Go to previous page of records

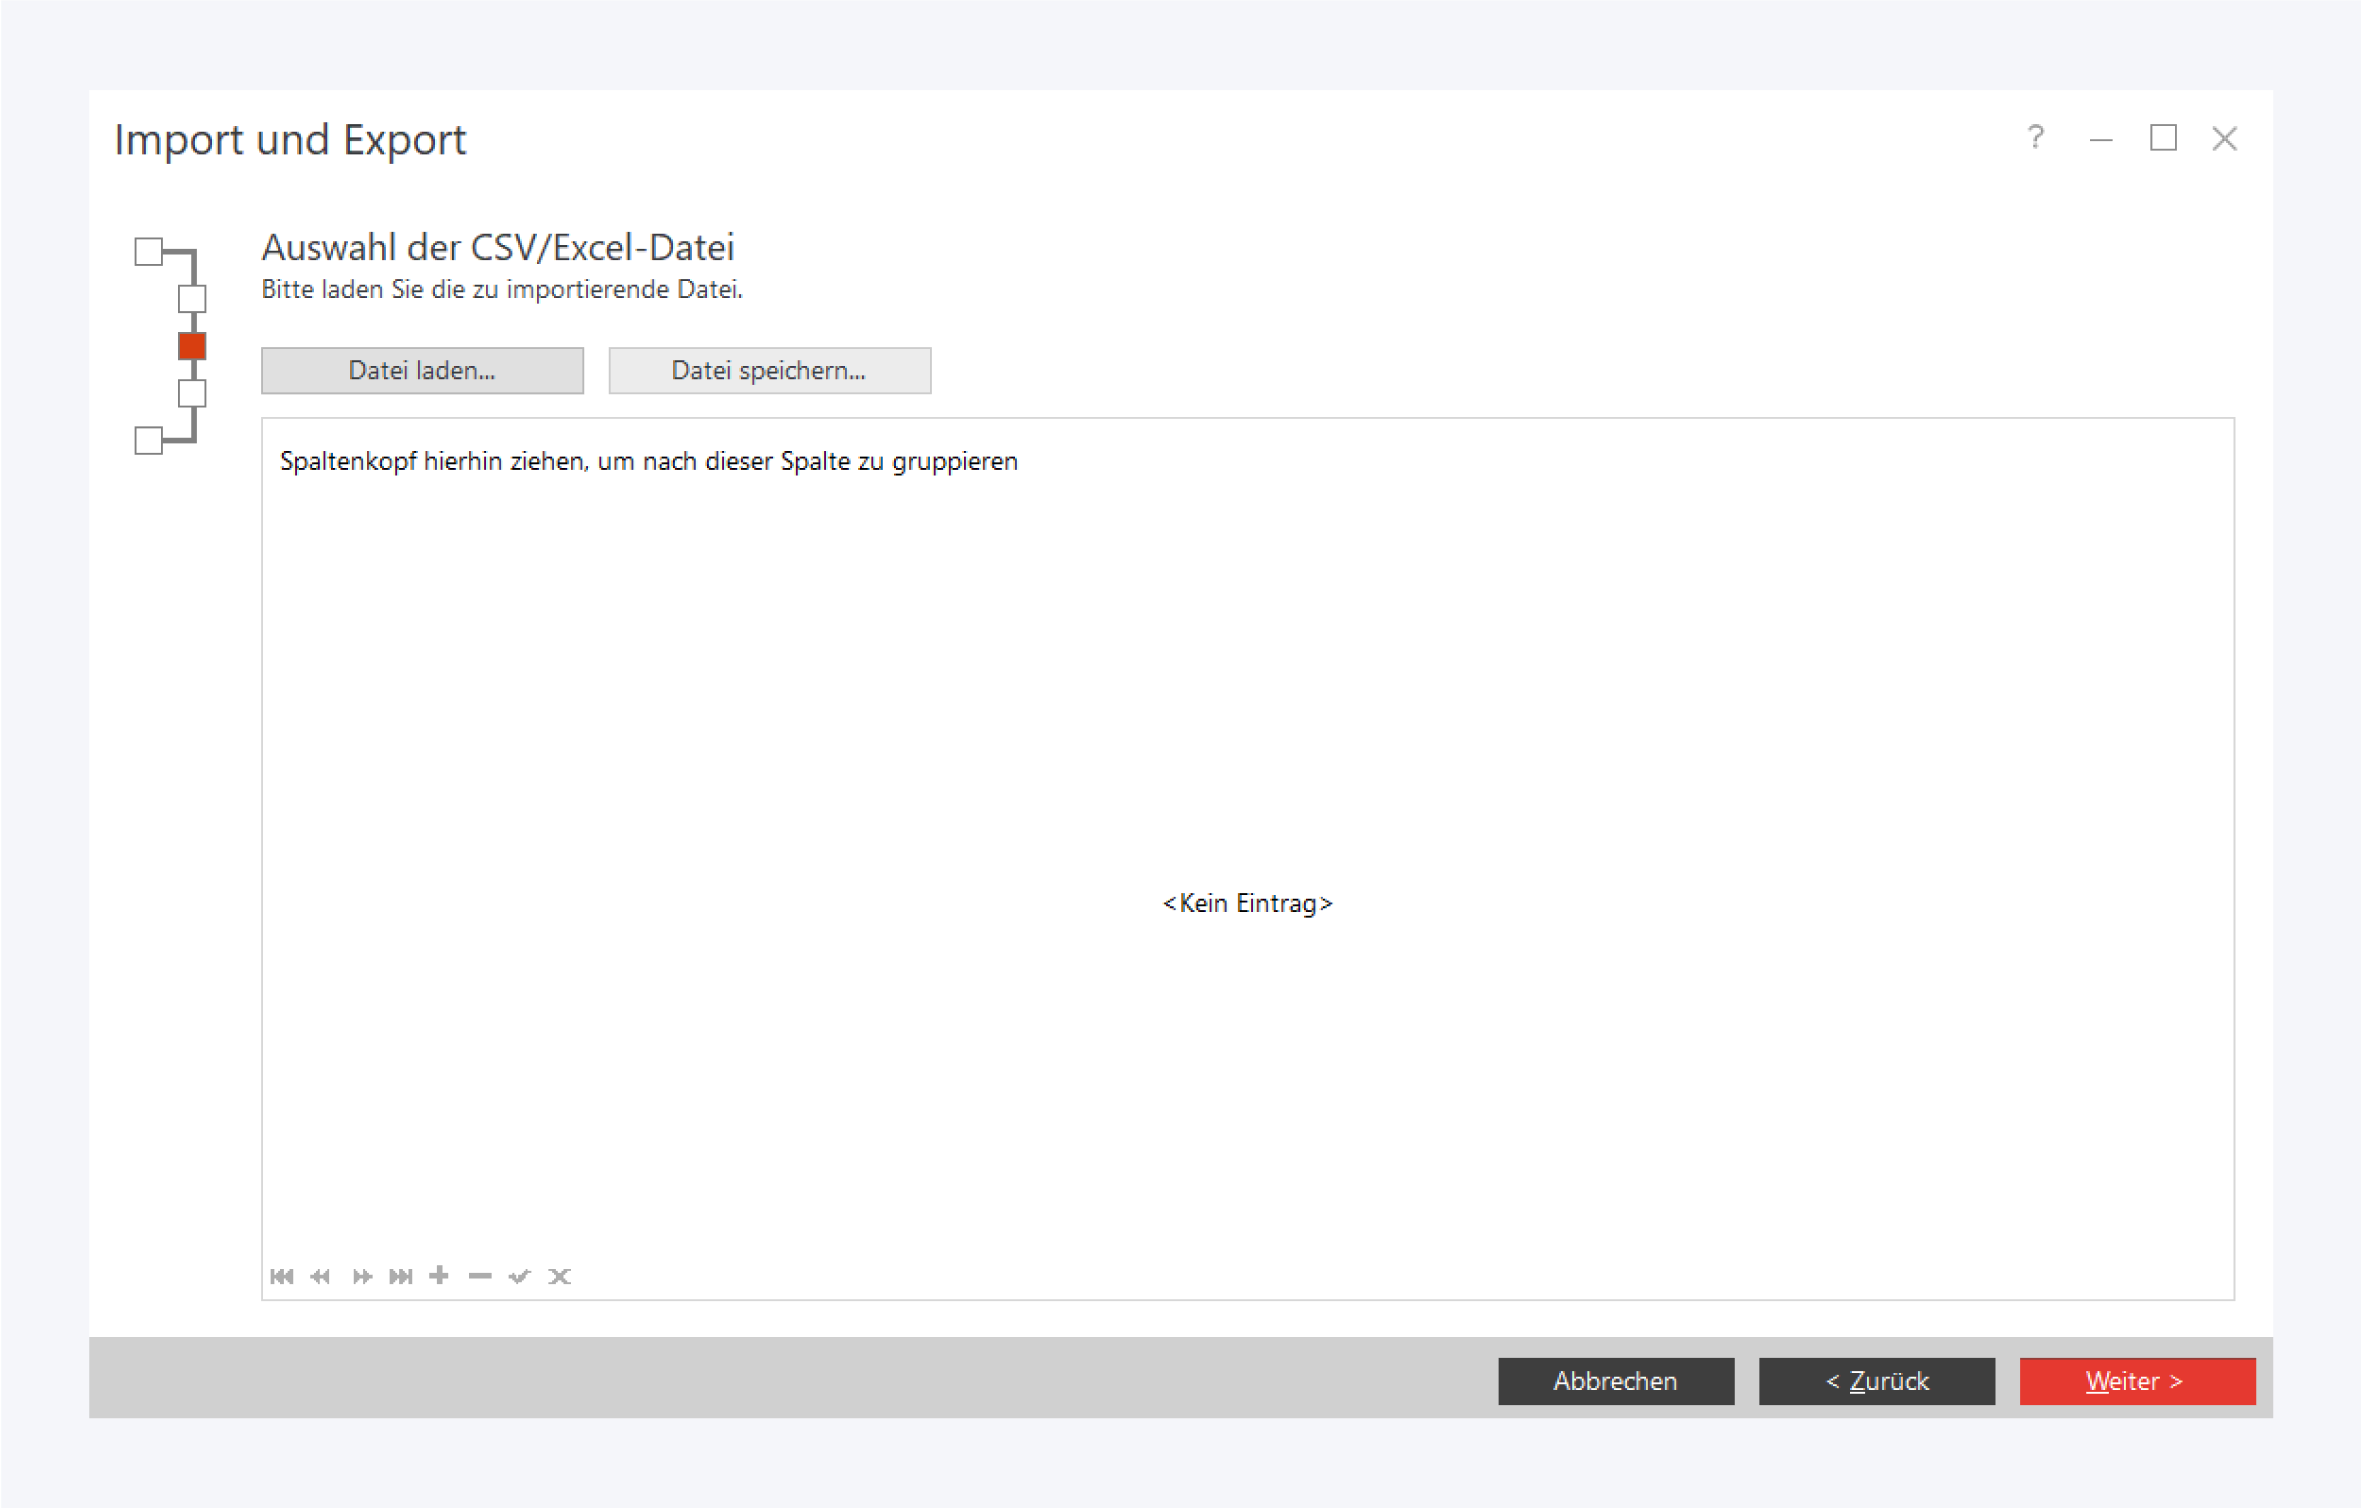tap(320, 1276)
